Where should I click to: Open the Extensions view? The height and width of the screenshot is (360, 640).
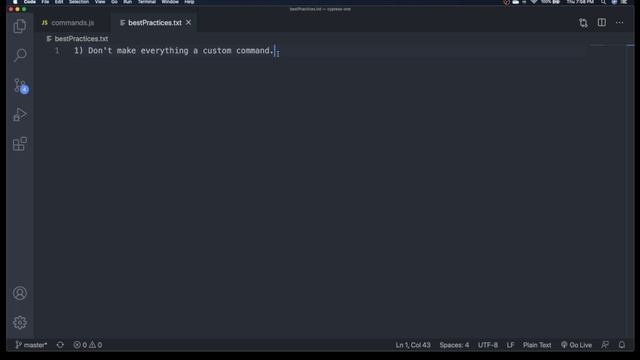[x=20, y=144]
